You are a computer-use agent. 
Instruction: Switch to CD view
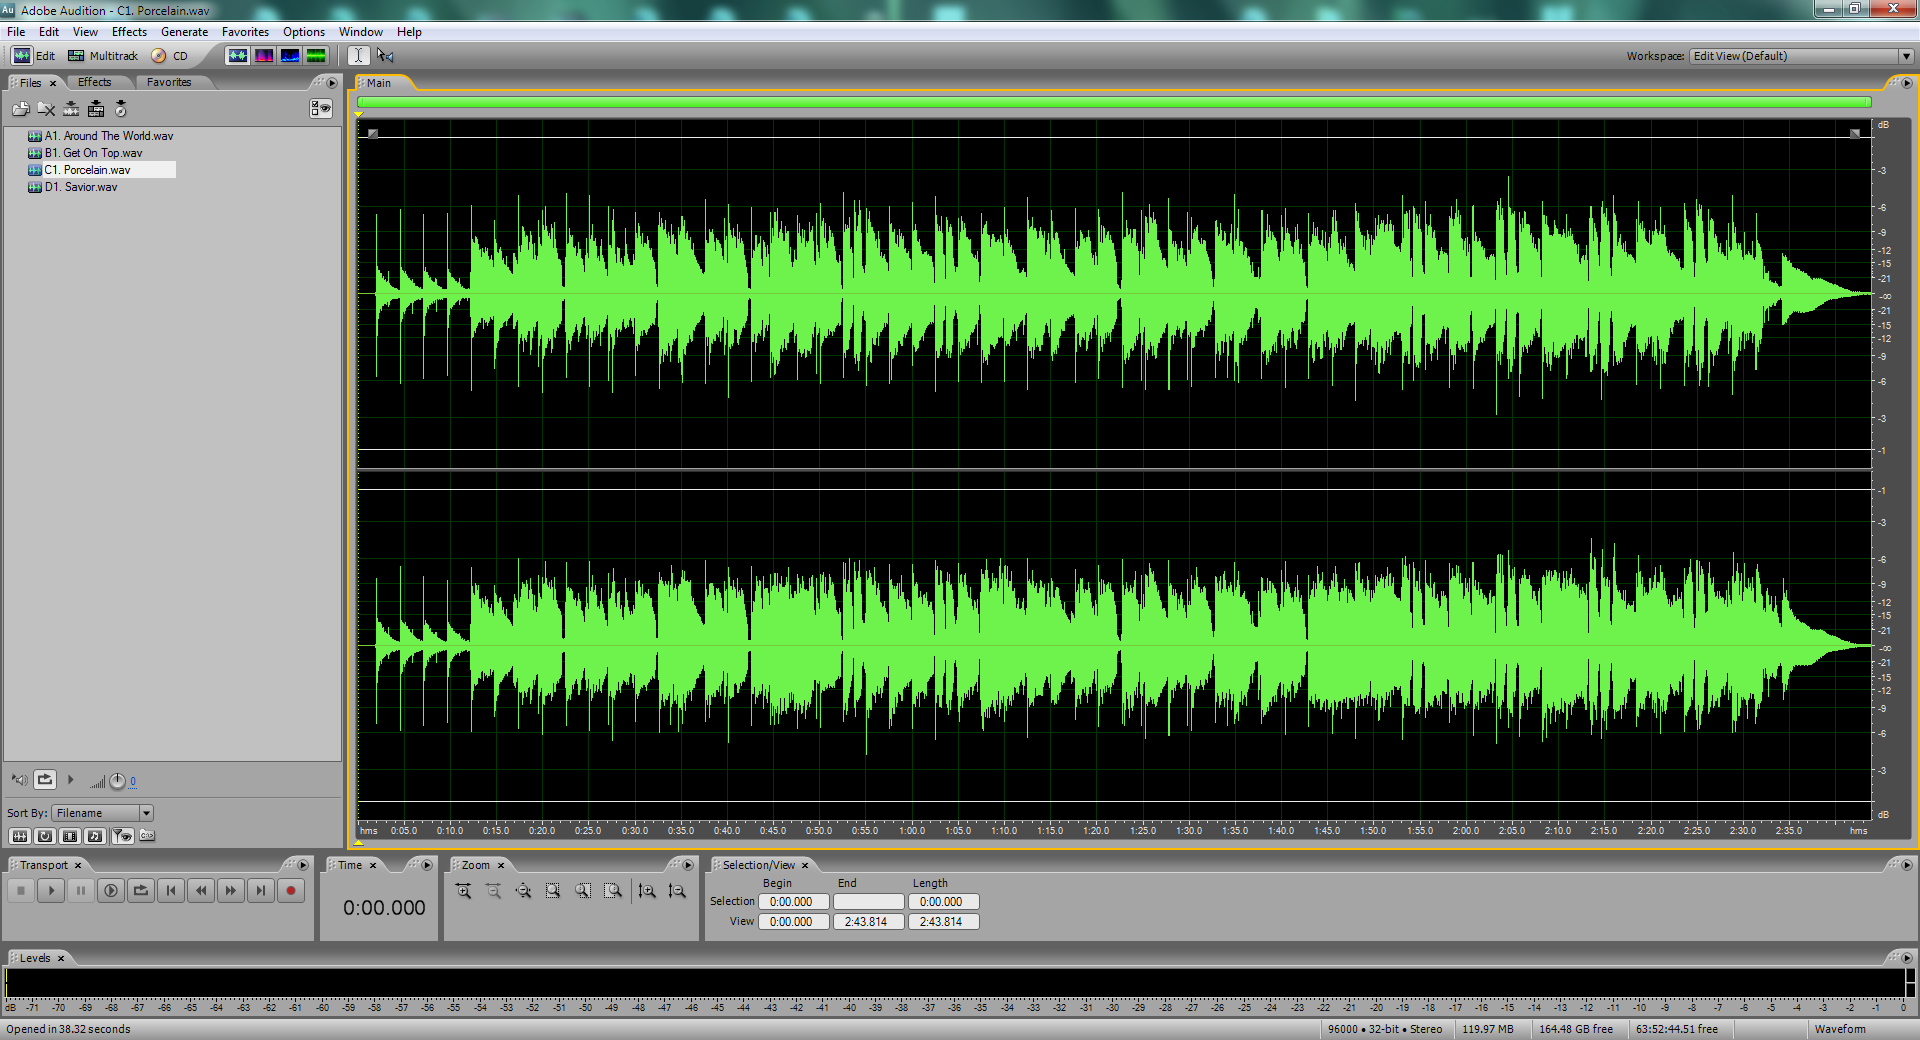pyautogui.click(x=170, y=56)
